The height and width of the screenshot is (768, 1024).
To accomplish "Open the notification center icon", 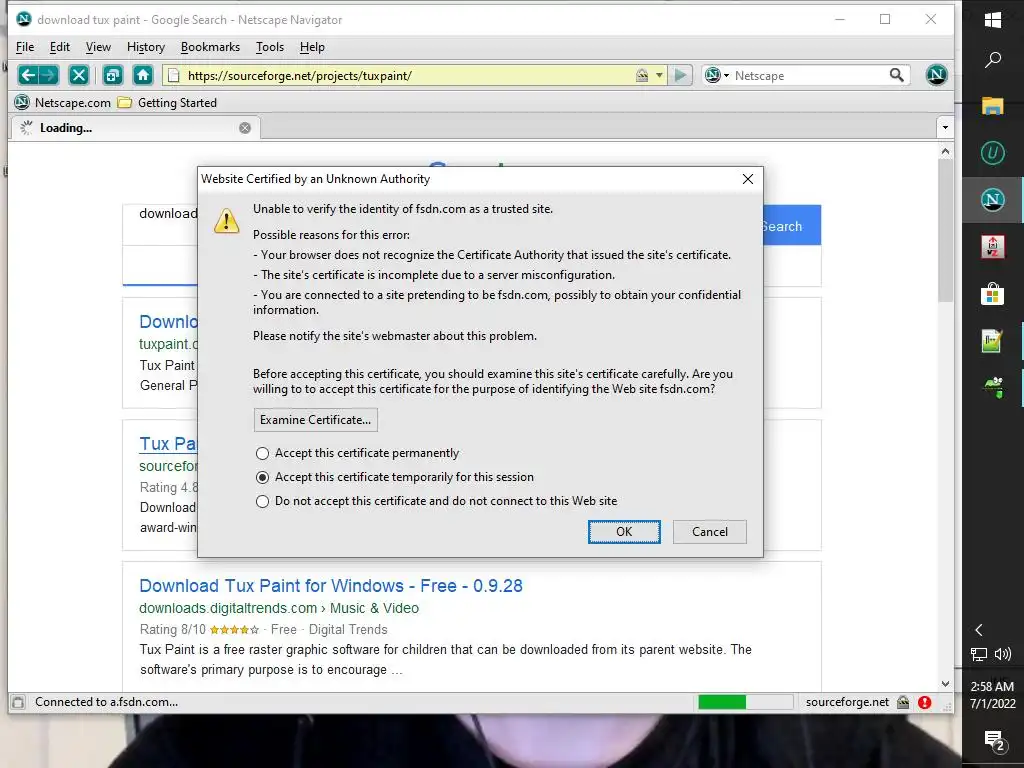I will [x=994, y=741].
